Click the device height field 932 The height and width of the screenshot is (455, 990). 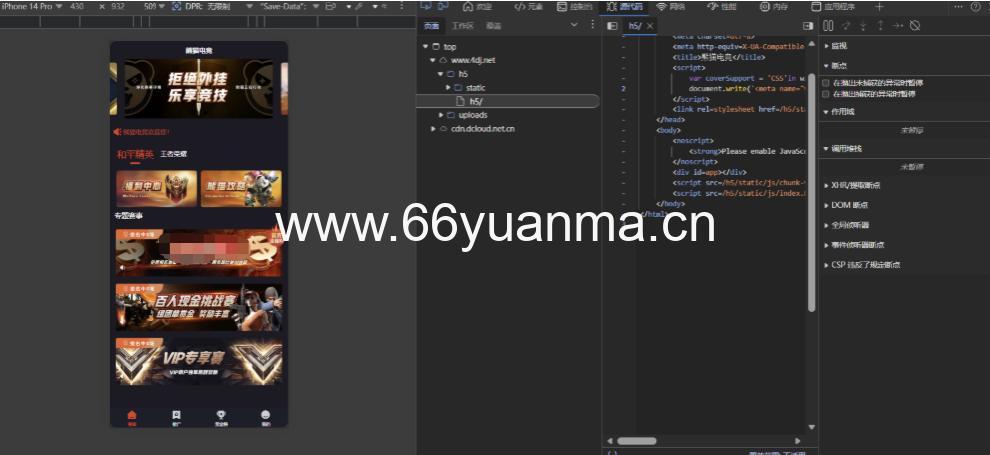pos(119,6)
